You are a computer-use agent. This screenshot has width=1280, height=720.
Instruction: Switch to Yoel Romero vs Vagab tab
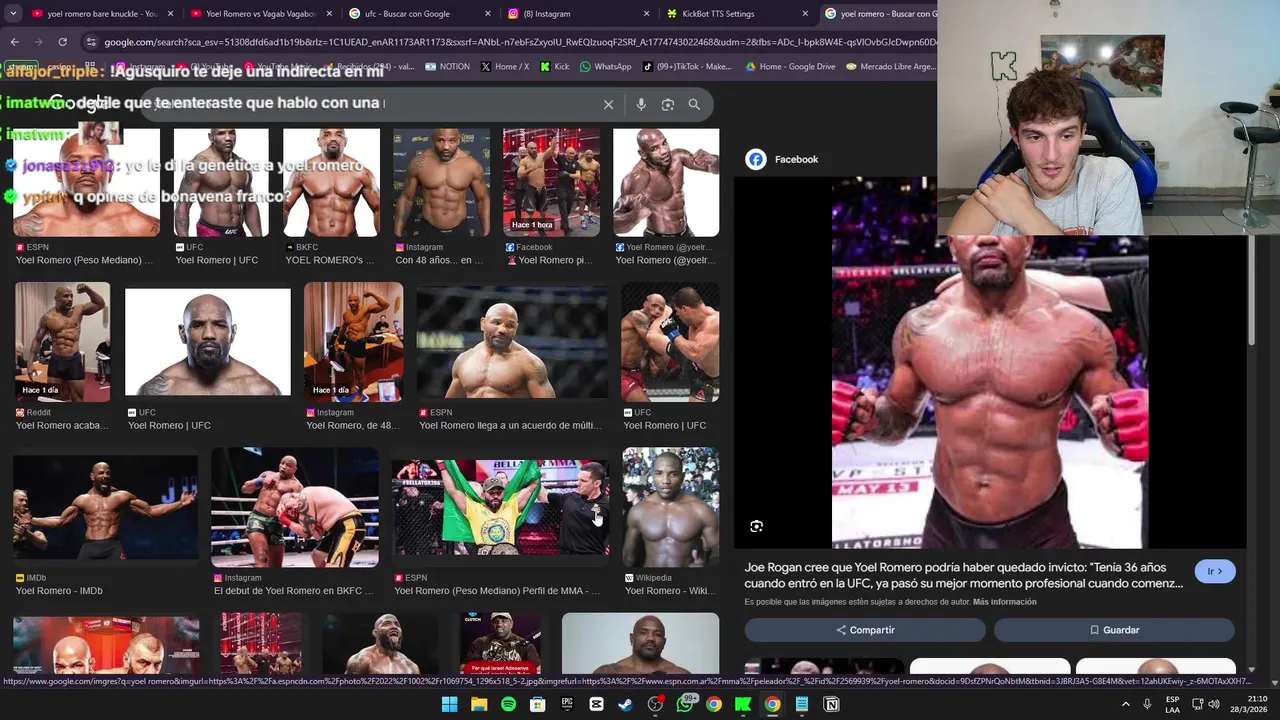(260, 14)
